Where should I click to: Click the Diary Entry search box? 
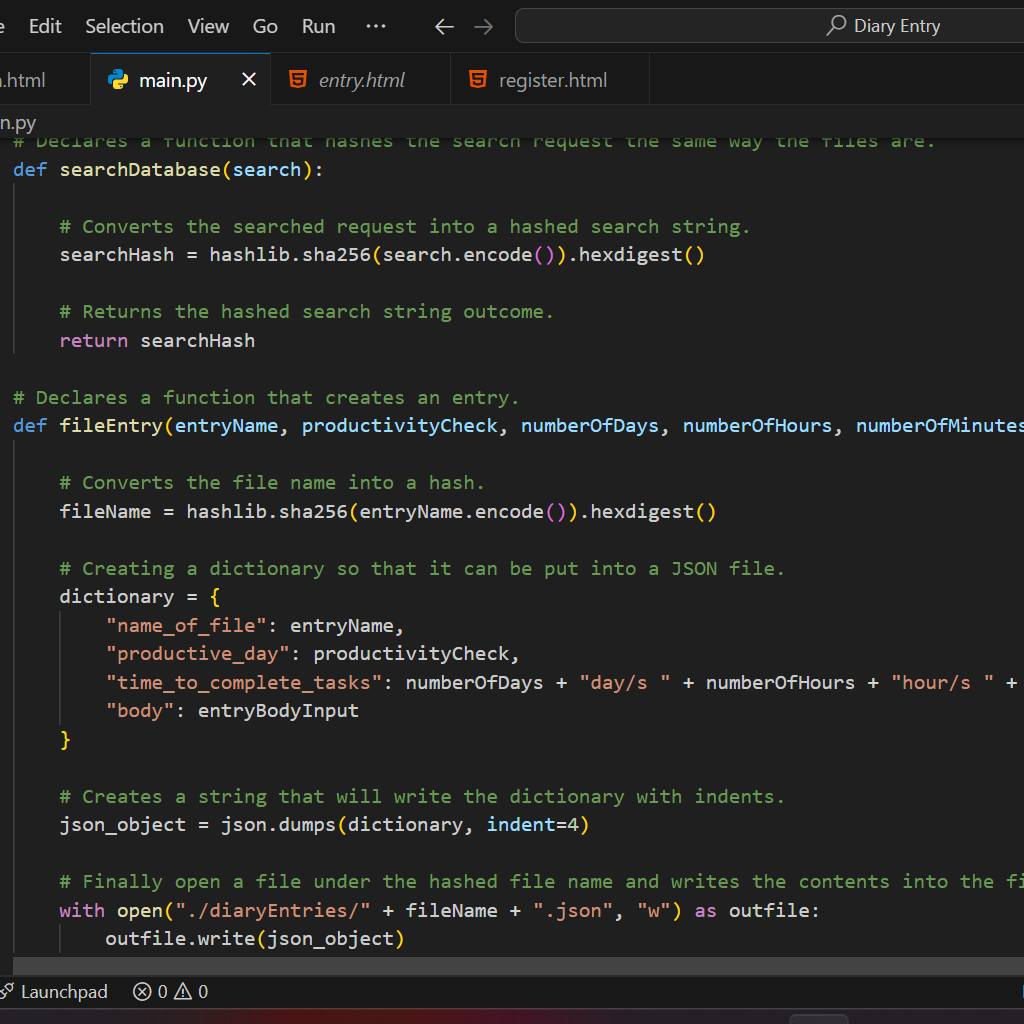point(770,25)
